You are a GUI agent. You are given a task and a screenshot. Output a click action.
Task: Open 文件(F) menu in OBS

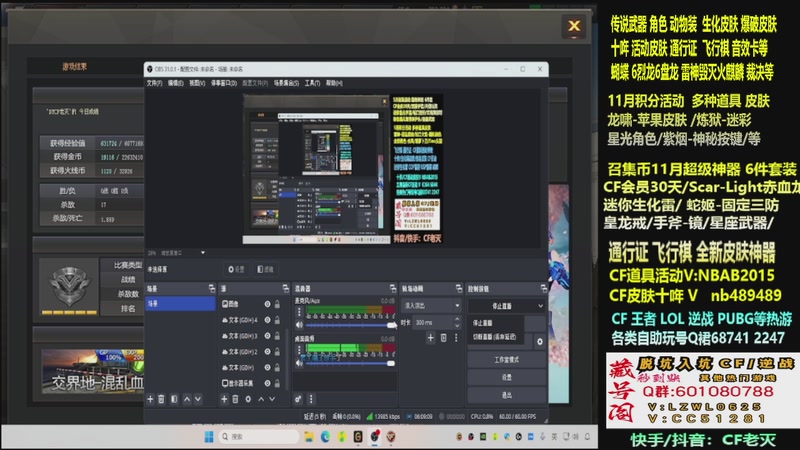click(x=154, y=83)
